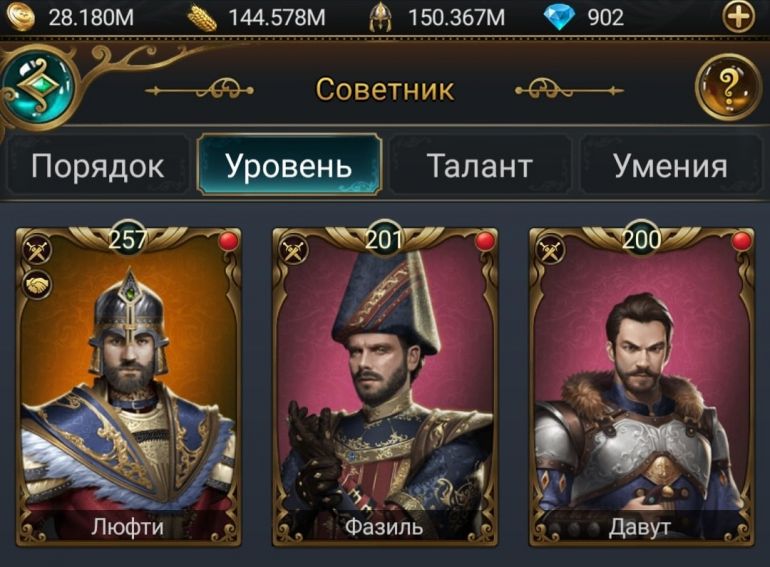Open the question mark help icon
Screen dimensions: 770x567
728,87
